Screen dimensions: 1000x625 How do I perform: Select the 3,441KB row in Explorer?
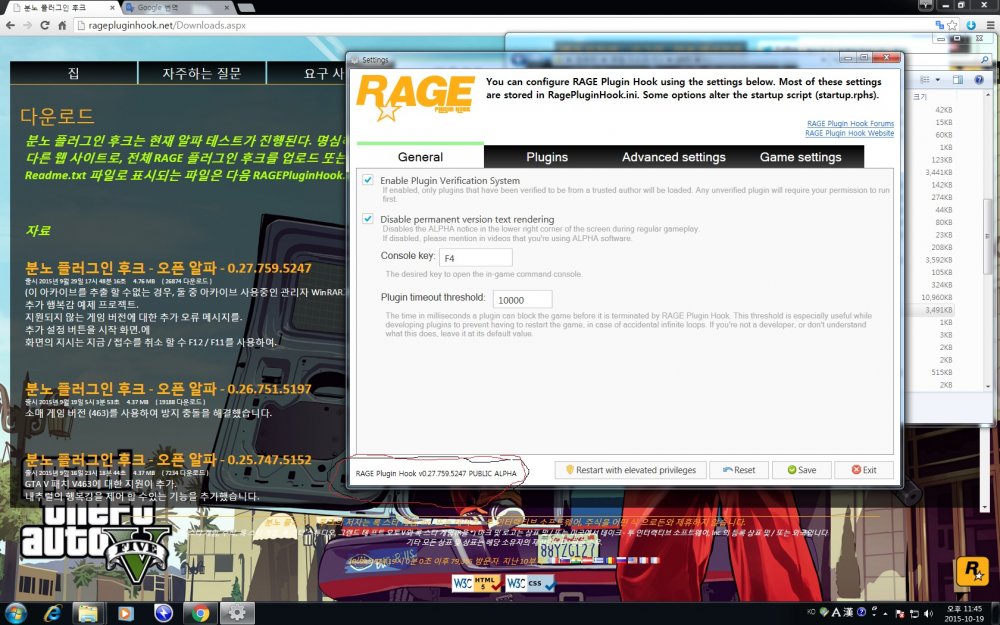point(939,172)
